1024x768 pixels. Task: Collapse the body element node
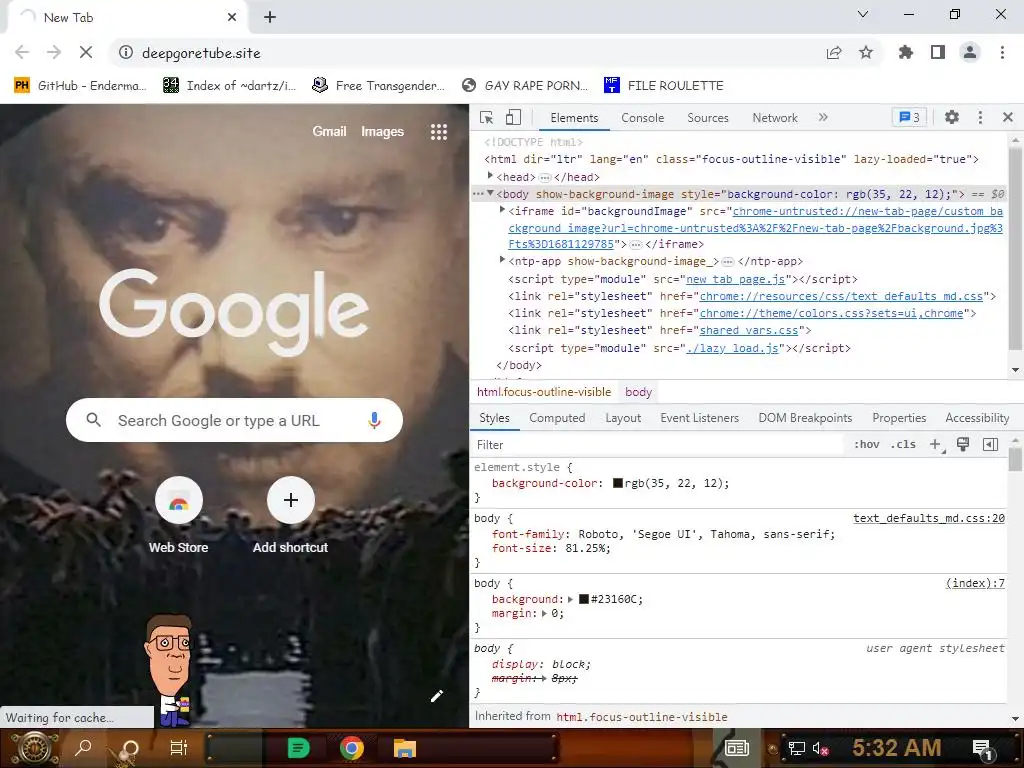pos(490,193)
